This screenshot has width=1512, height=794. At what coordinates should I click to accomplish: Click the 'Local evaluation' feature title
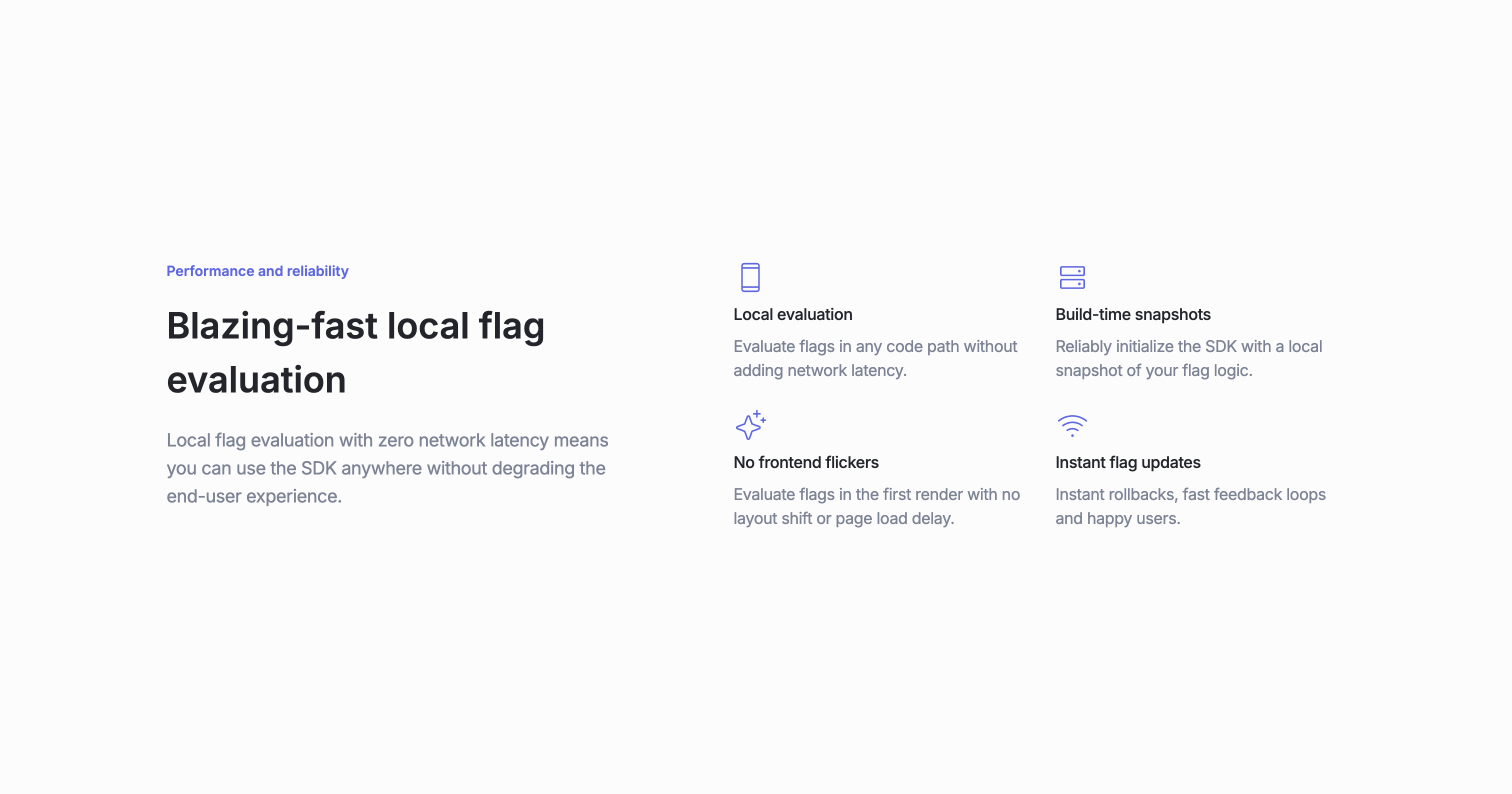[793, 314]
